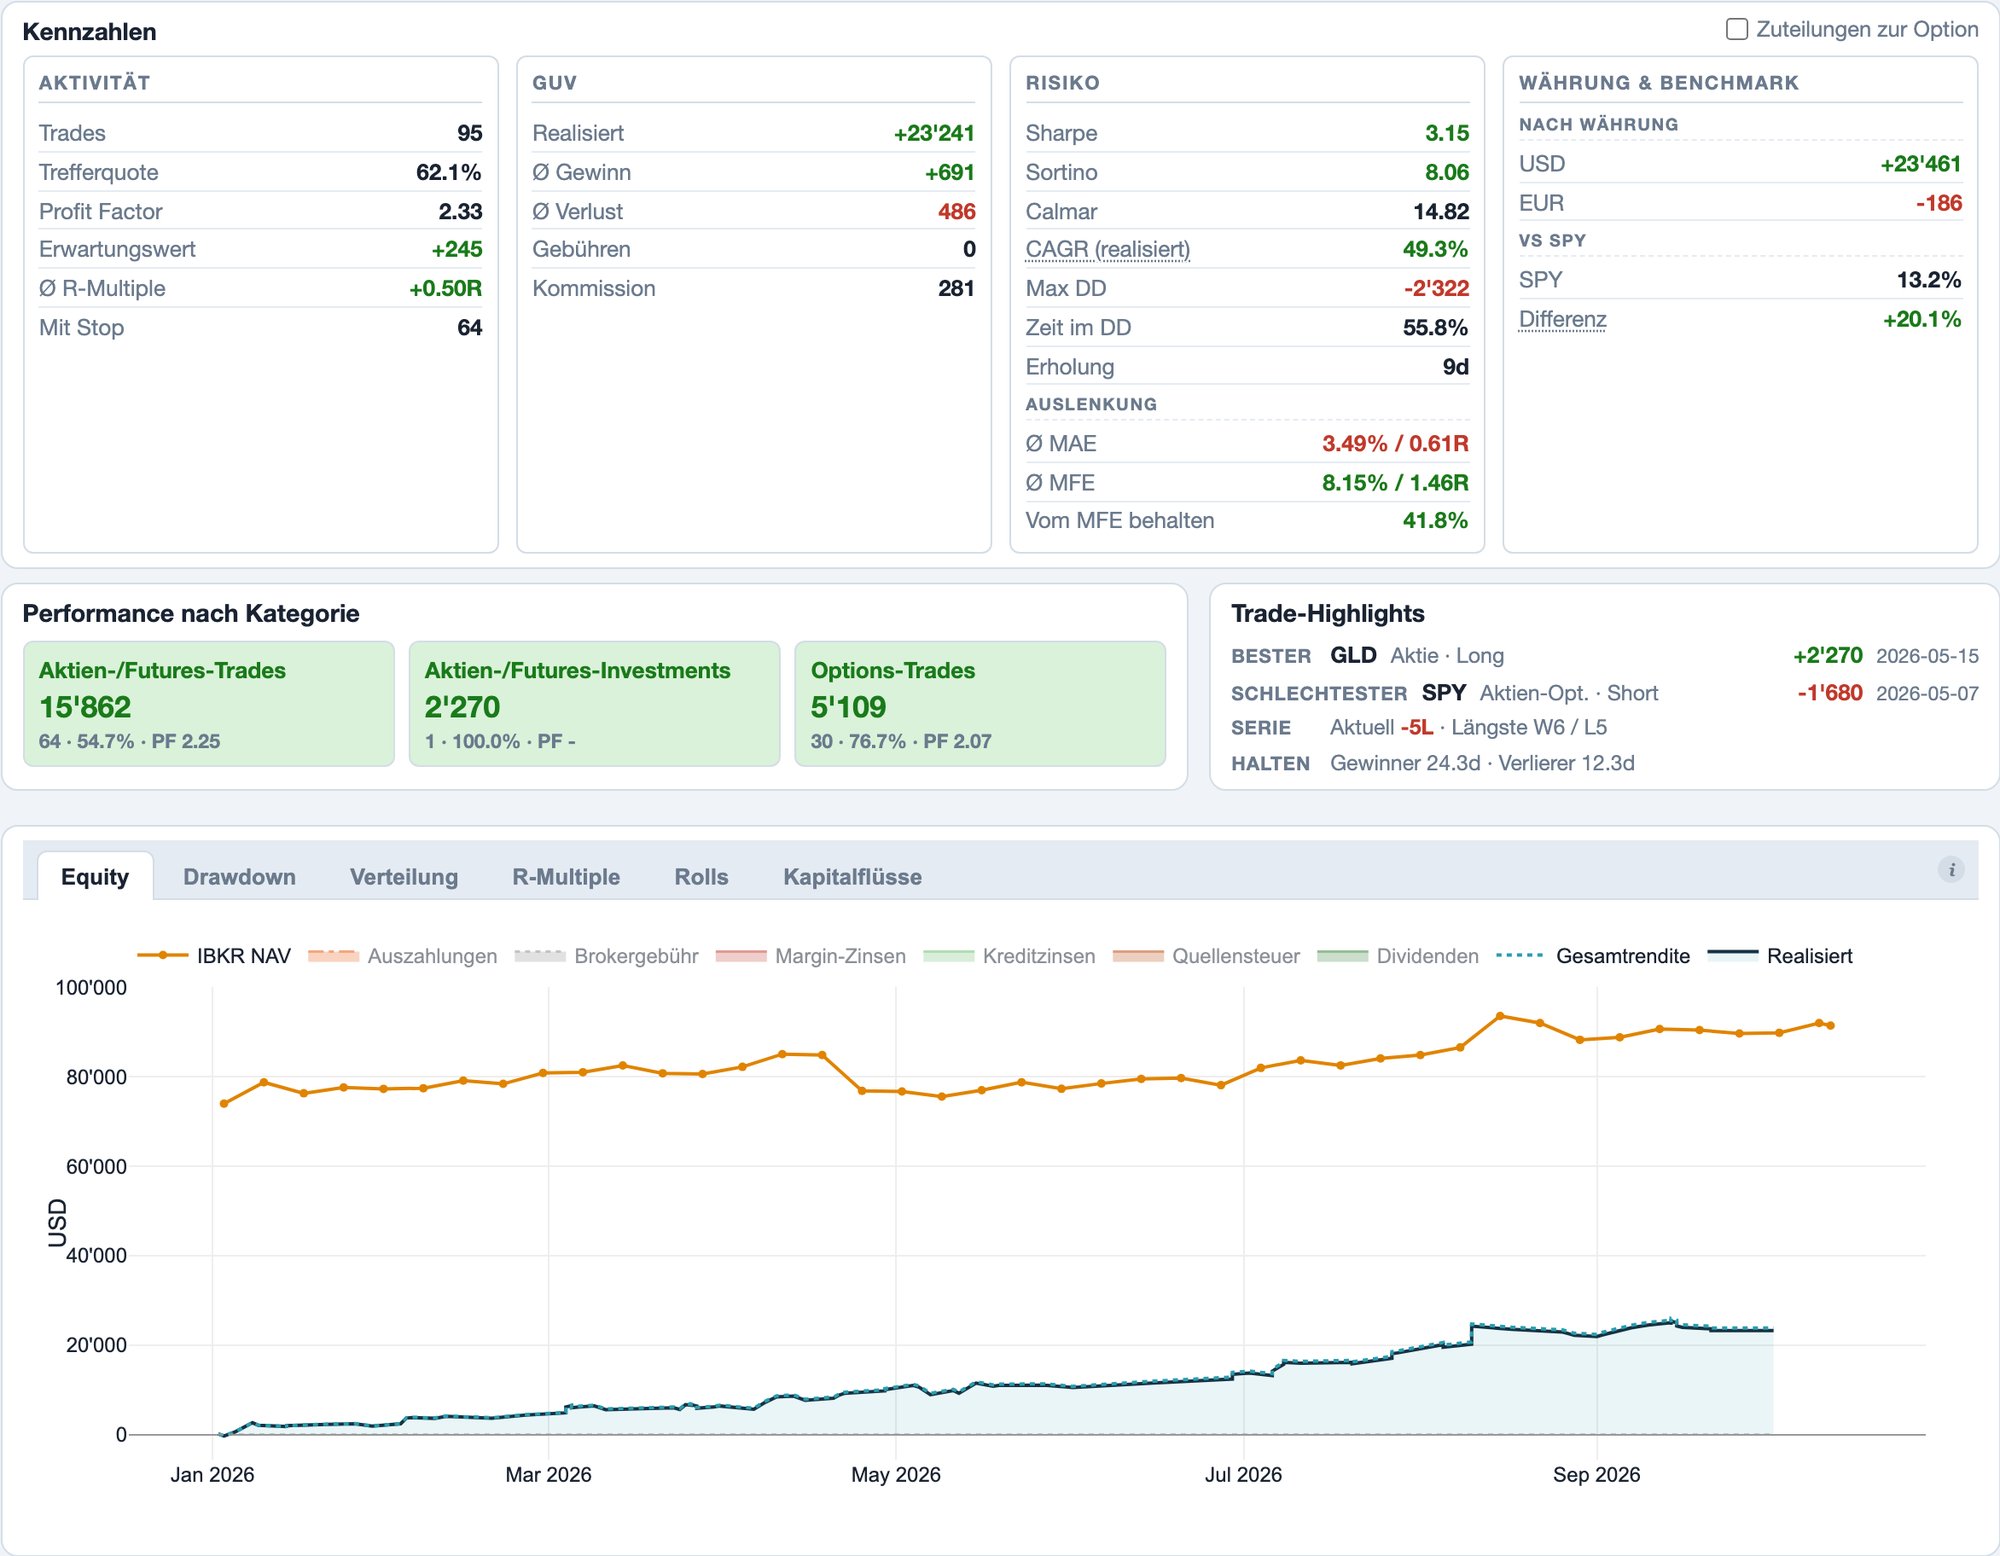Click GLD best trade ticker
Image resolution: width=2000 pixels, height=1556 pixels.
1353,655
